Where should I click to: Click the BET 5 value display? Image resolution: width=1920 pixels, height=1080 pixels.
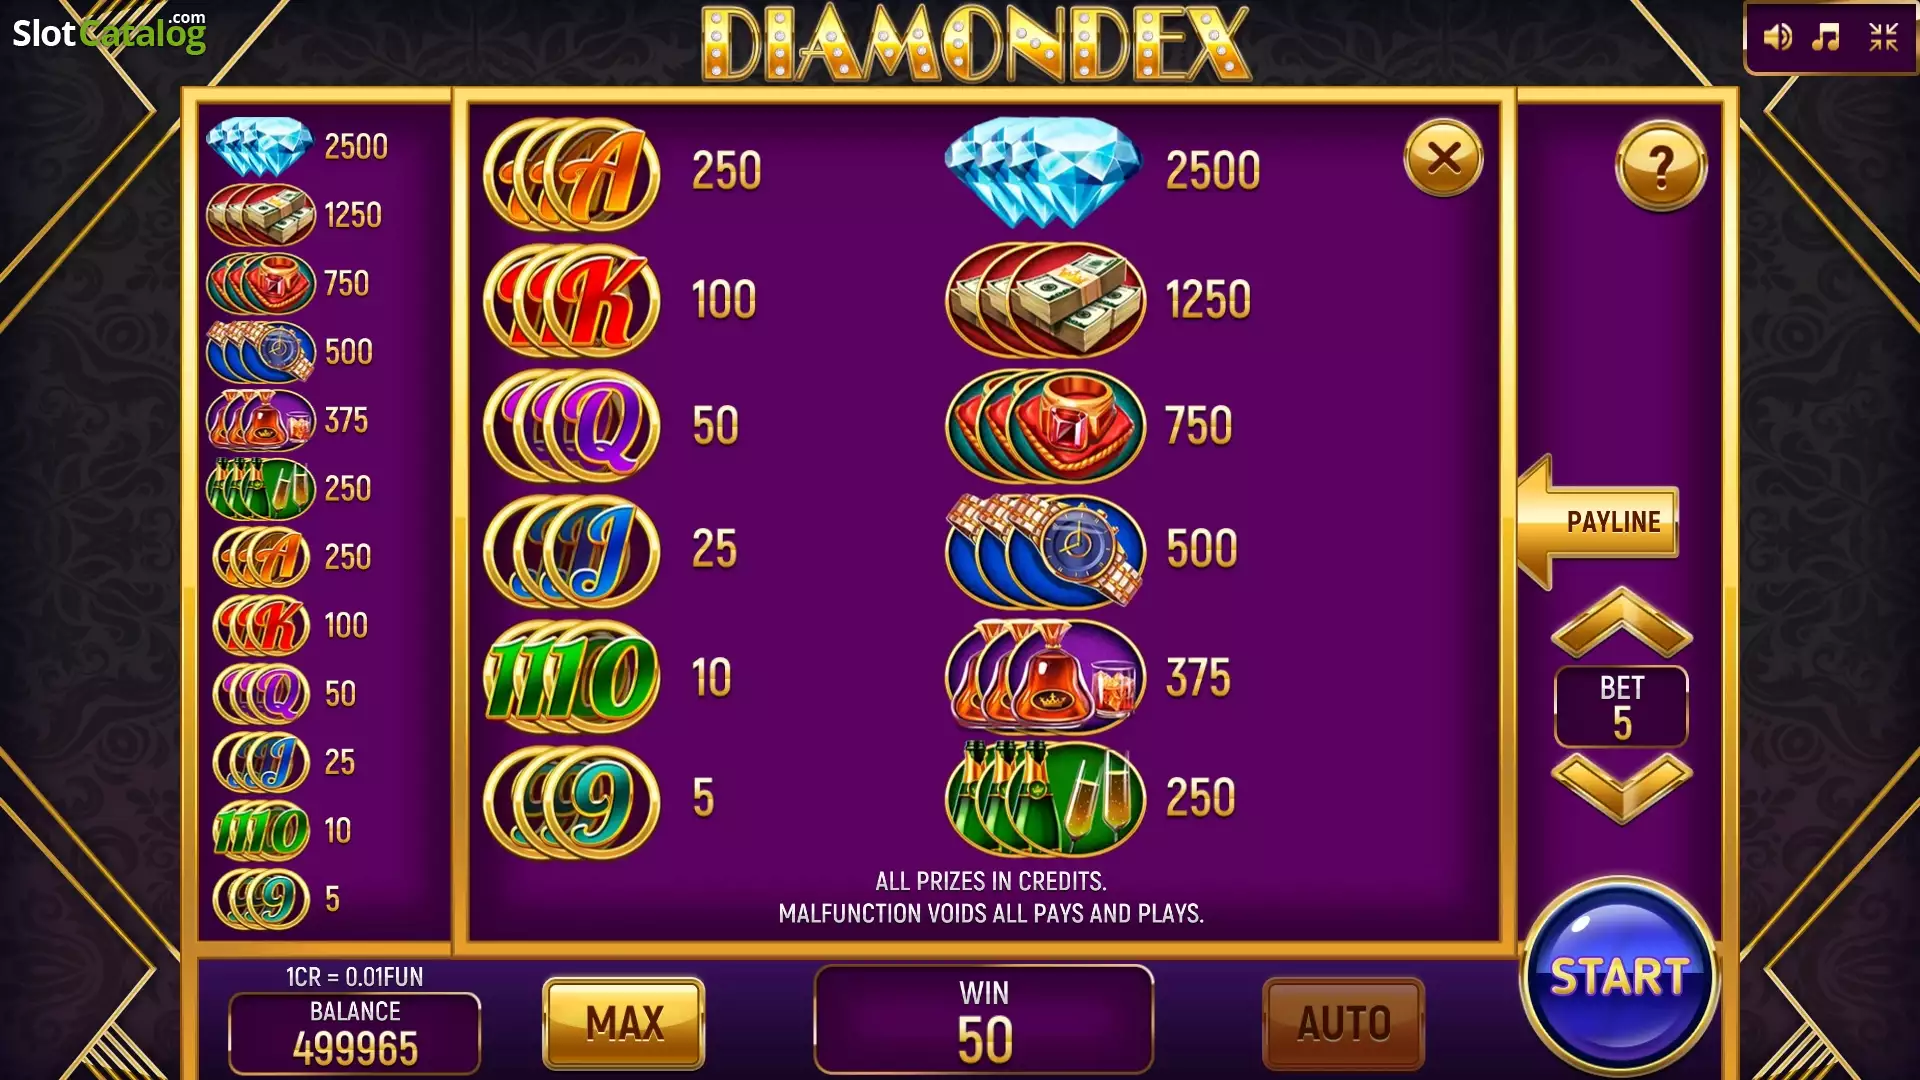[x=1621, y=706]
